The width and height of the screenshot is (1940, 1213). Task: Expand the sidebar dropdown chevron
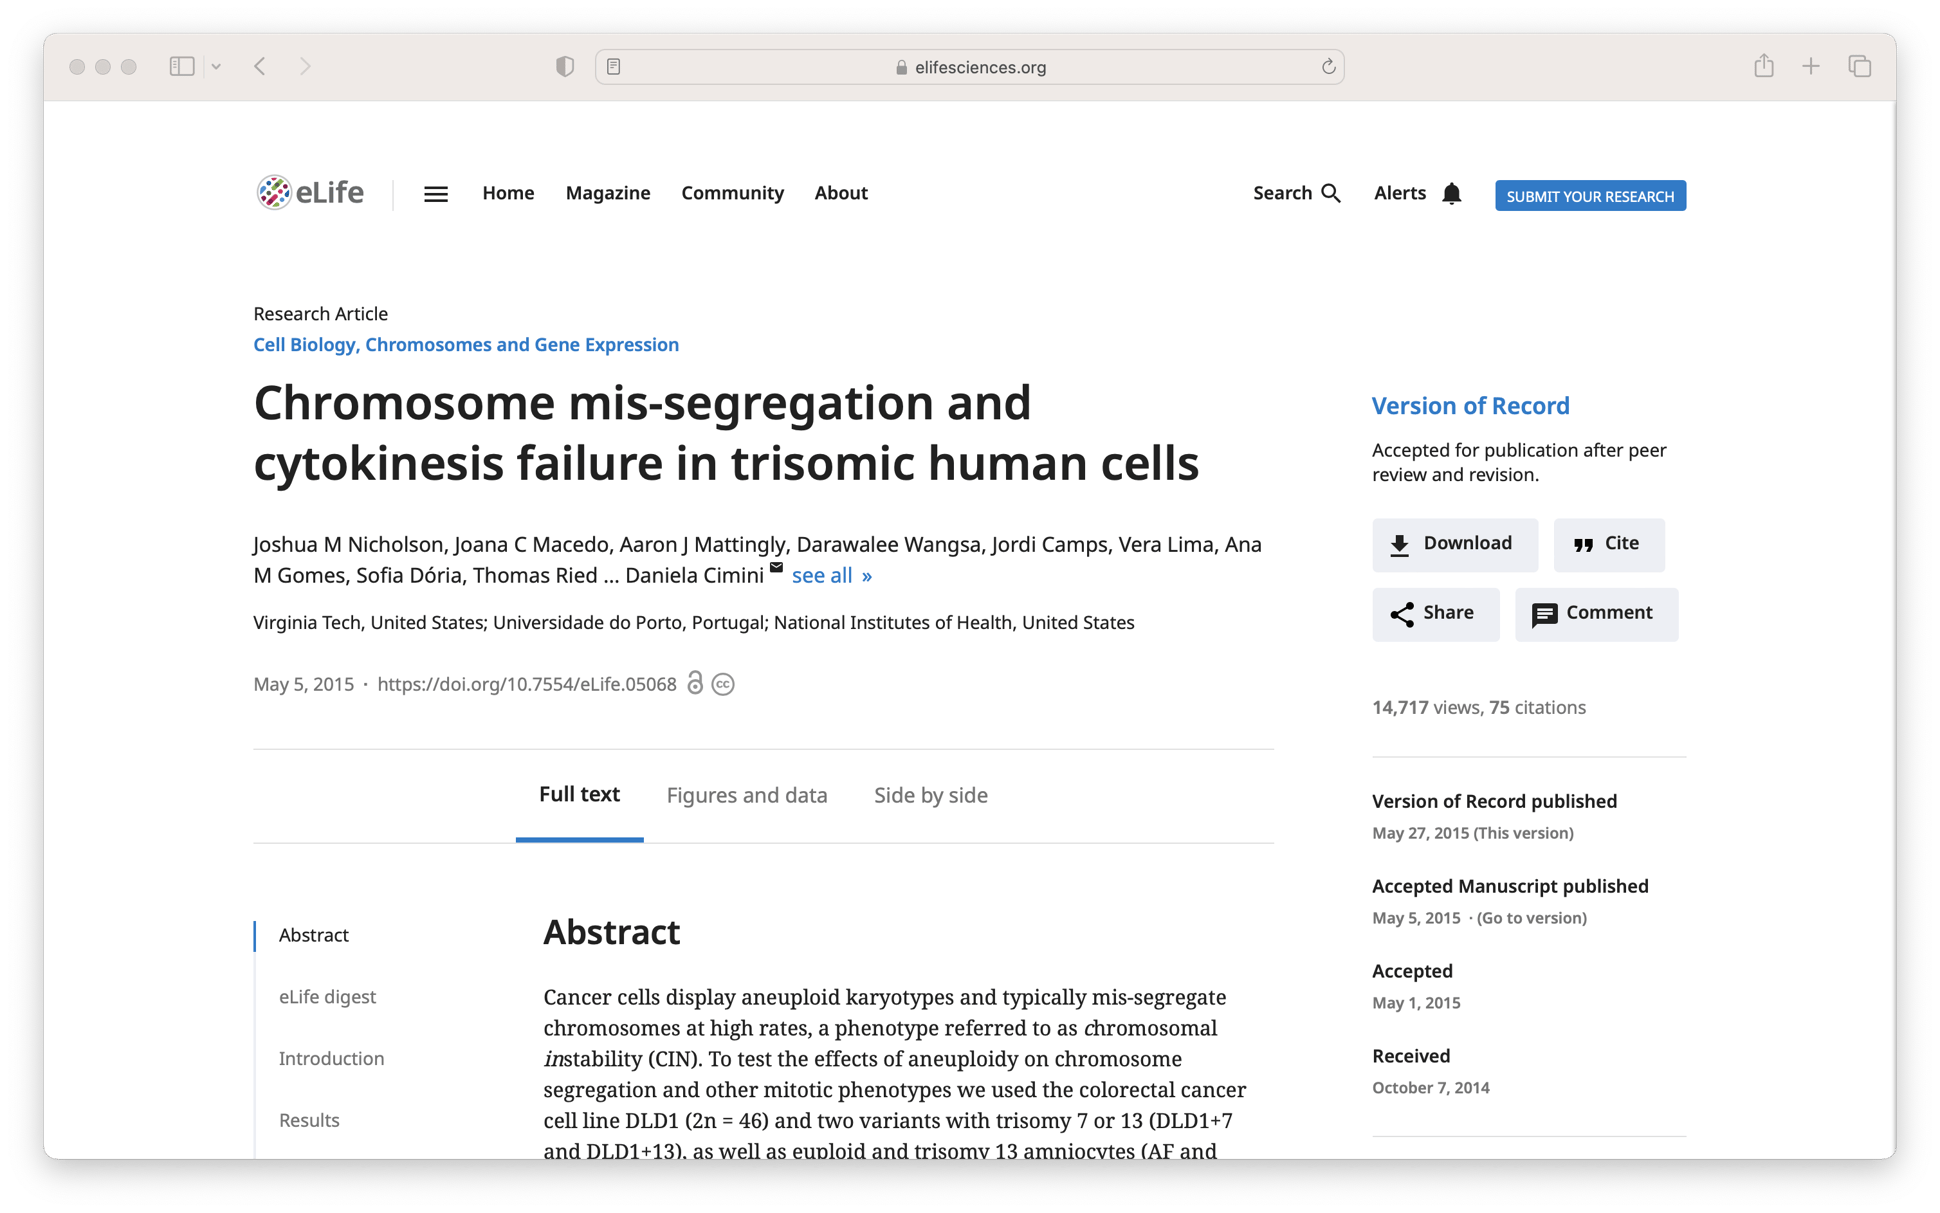click(x=216, y=66)
